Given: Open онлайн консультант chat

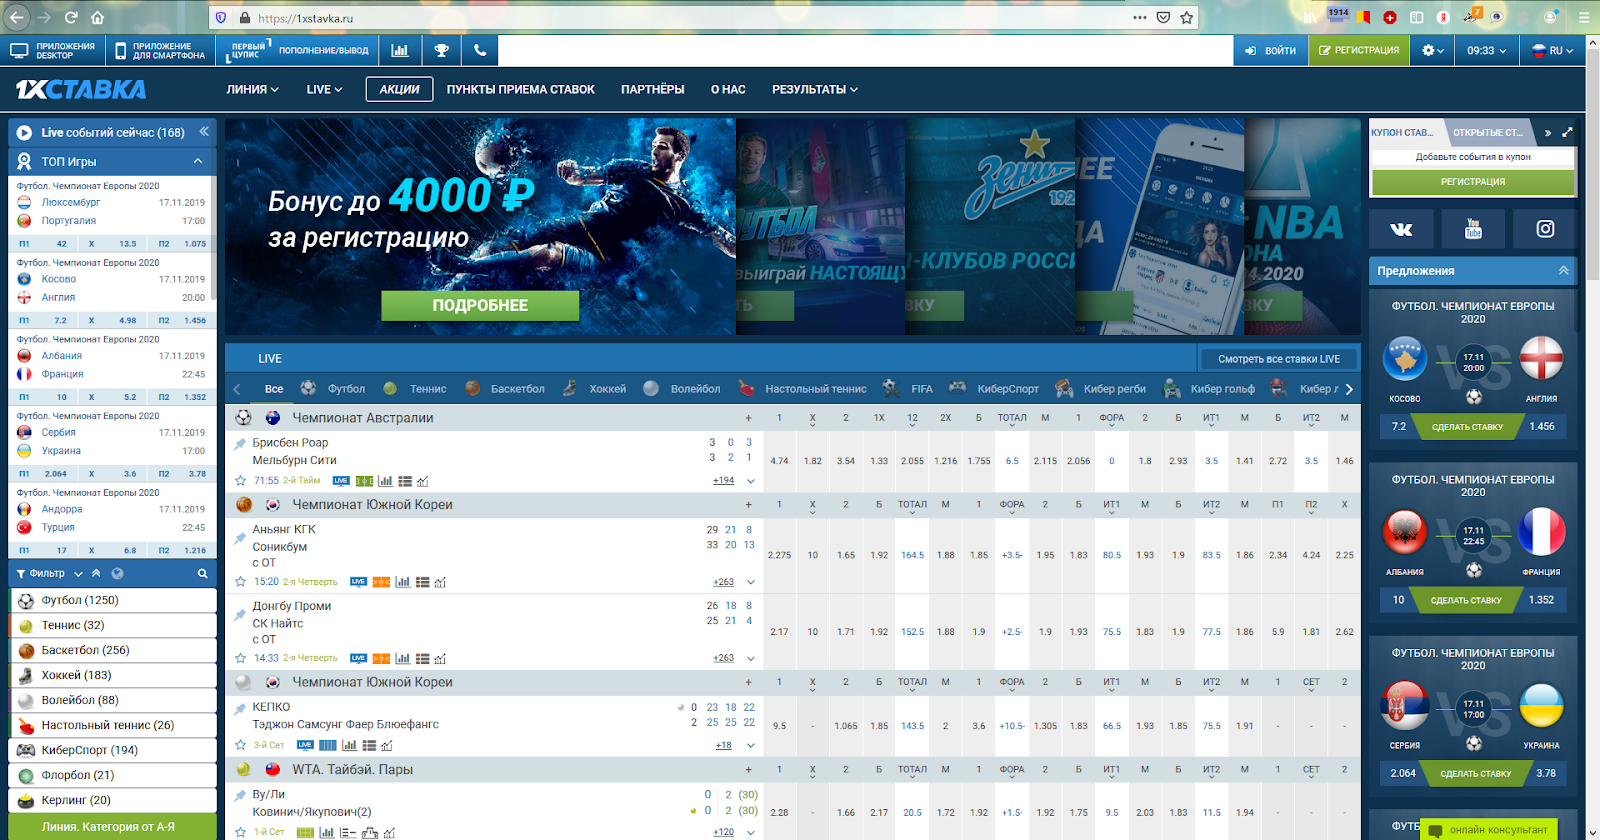Looking at the screenshot, I should pos(1488,830).
